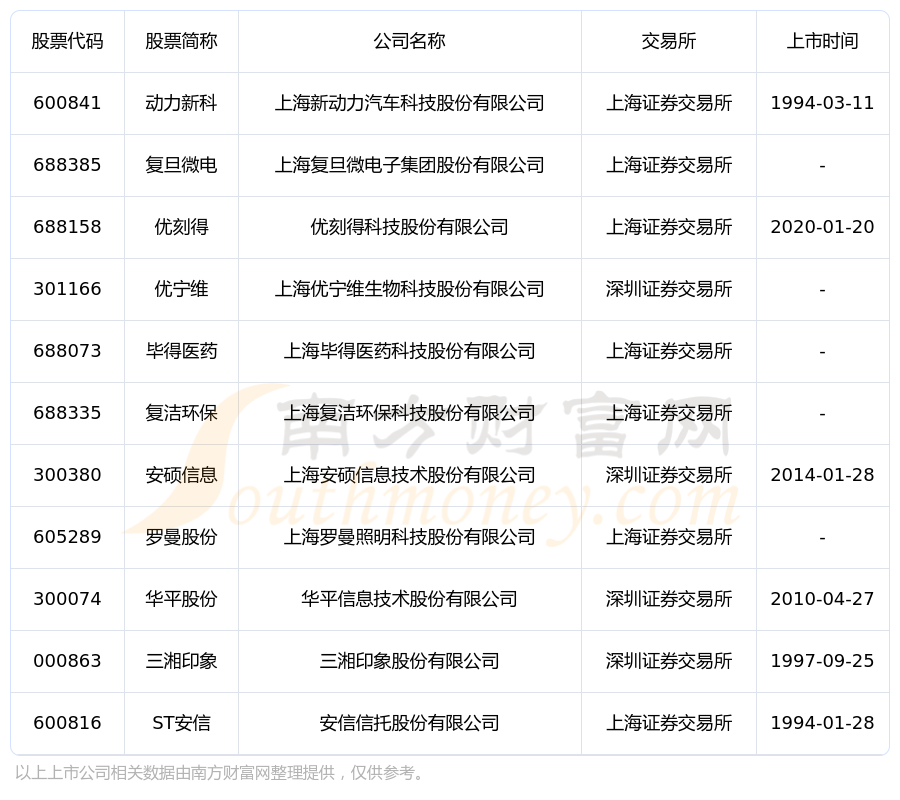The image size is (900, 800).
Task: Click 上海证券交易所 in the ST安信 row
Action: [x=669, y=723]
